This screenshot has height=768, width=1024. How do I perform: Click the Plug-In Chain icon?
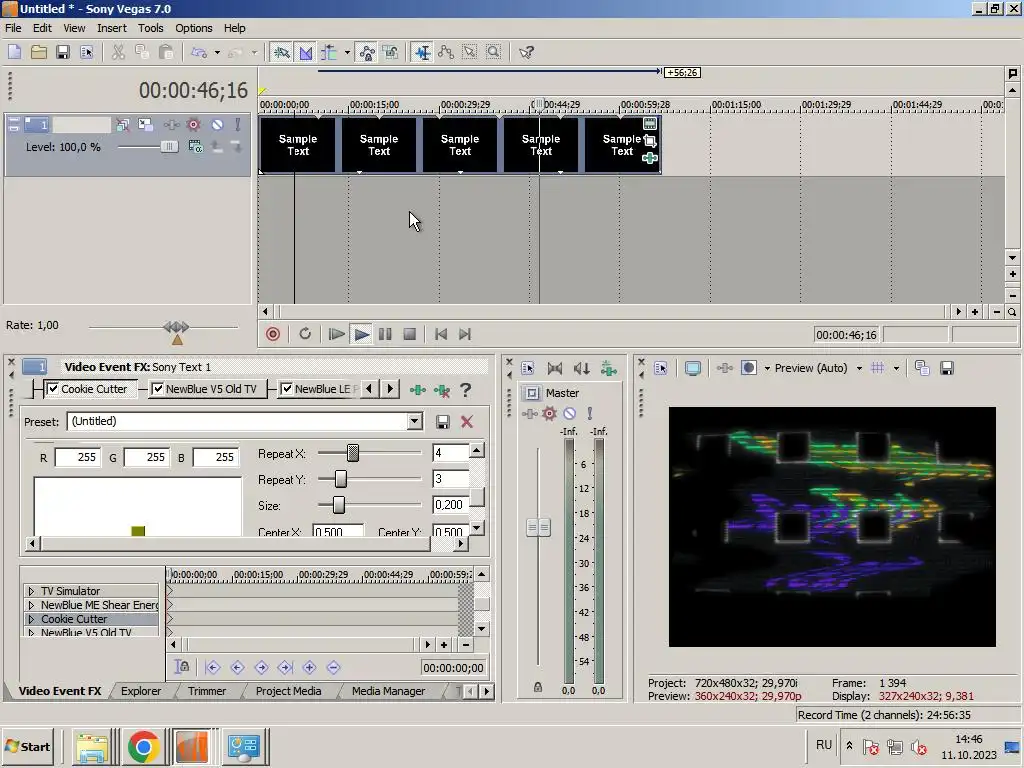tap(417, 390)
